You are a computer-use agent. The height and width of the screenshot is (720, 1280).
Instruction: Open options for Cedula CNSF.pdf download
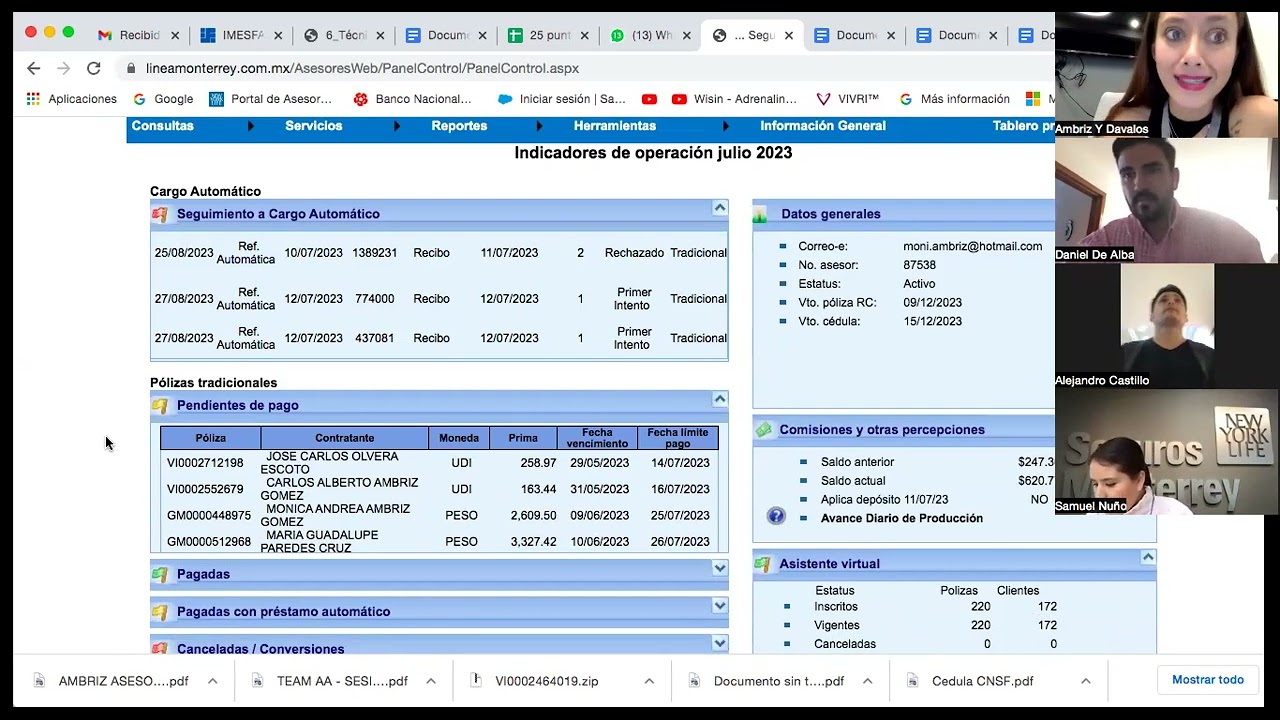pyautogui.click(x=1085, y=681)
